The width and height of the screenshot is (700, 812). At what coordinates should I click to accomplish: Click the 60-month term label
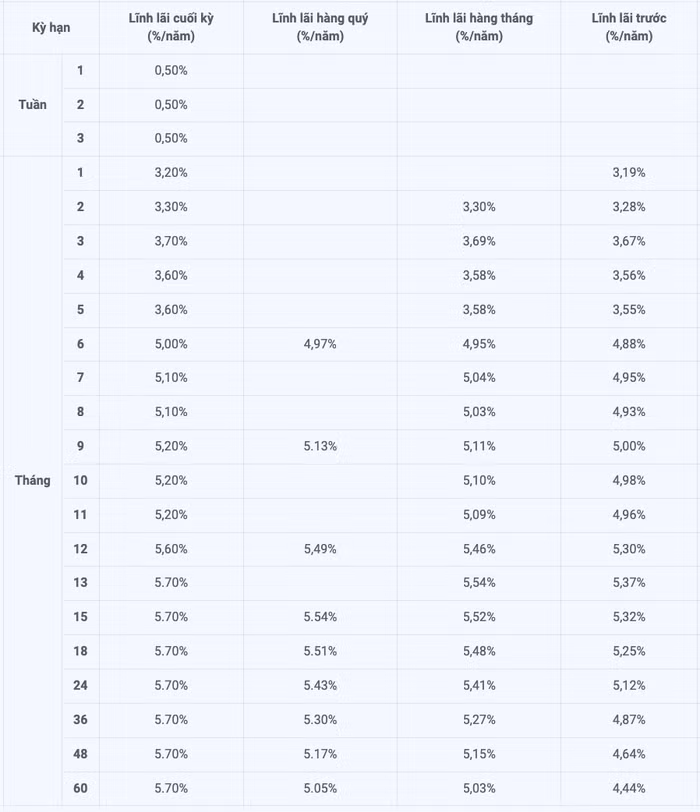coord(80,788)
